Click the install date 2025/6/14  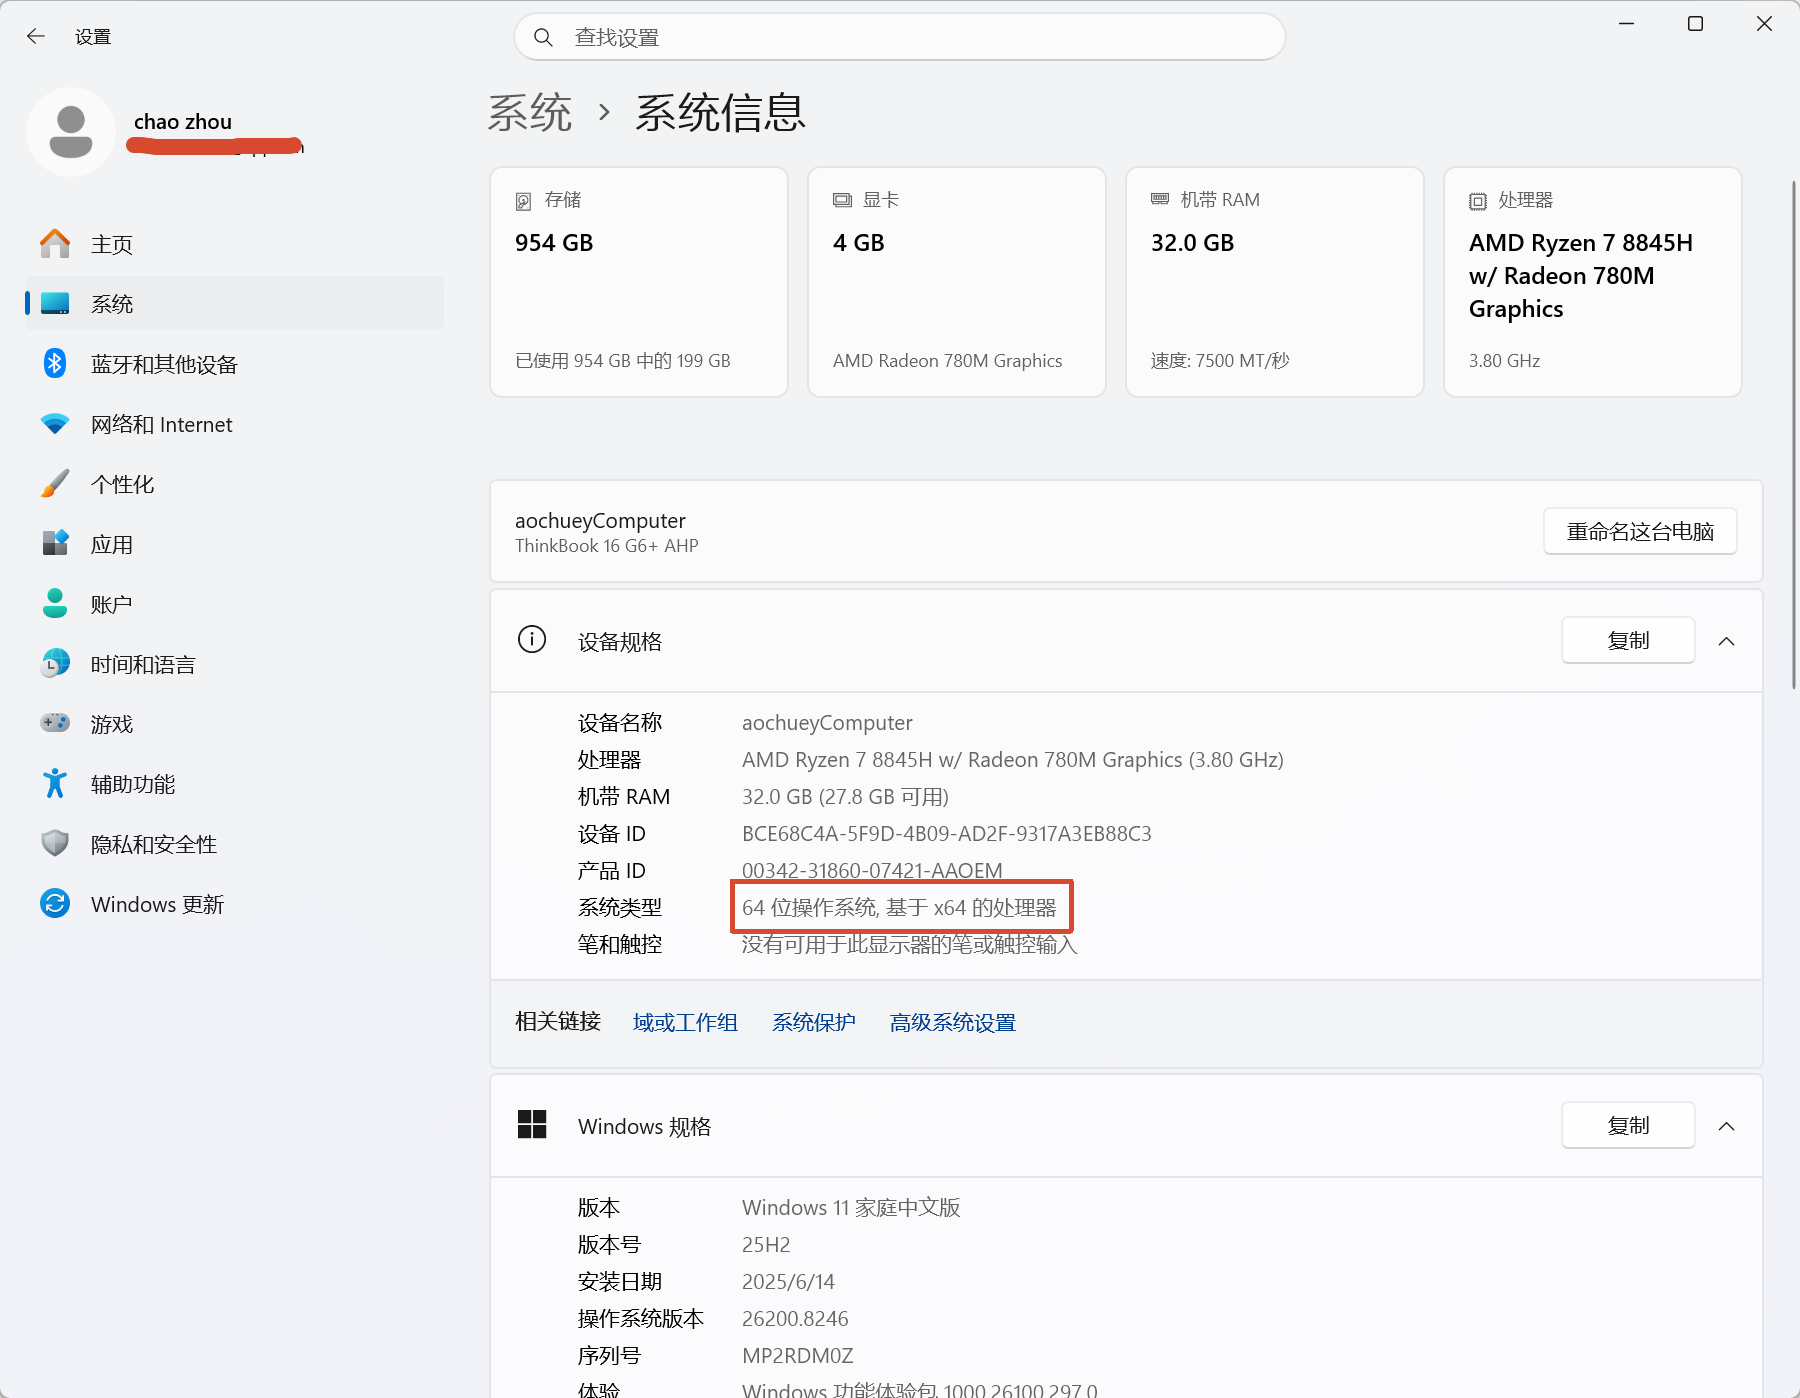pos(788,1281)
